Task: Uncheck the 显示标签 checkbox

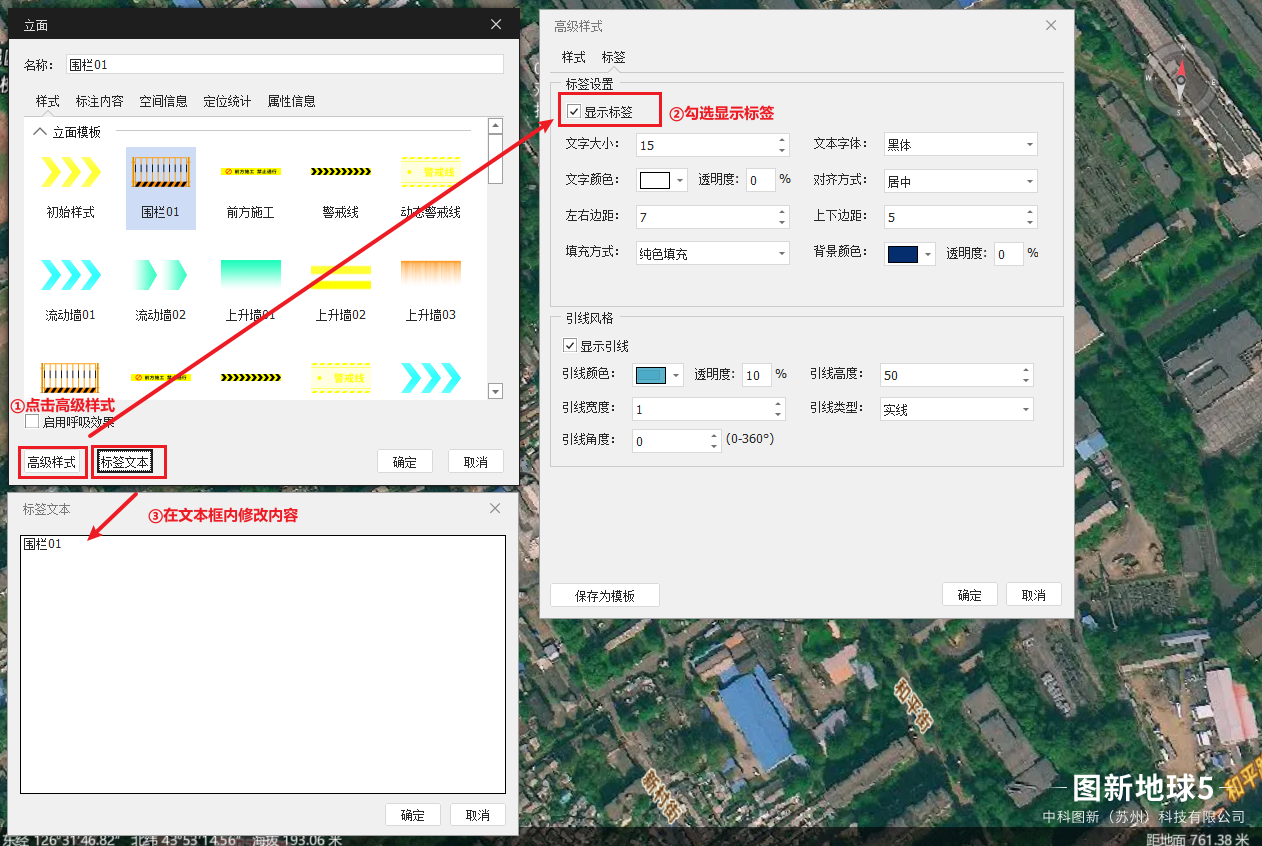Action: 574,112
